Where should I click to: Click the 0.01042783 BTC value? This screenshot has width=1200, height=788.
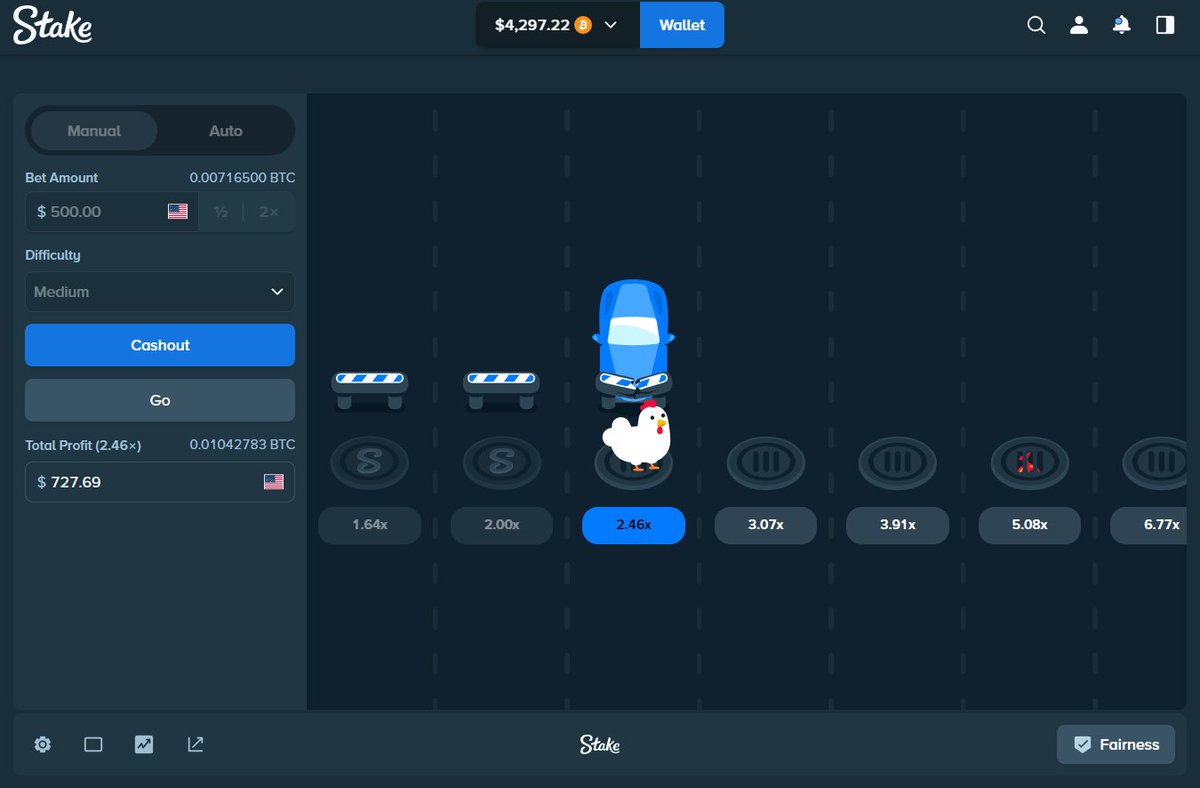(x=242, y=445)
